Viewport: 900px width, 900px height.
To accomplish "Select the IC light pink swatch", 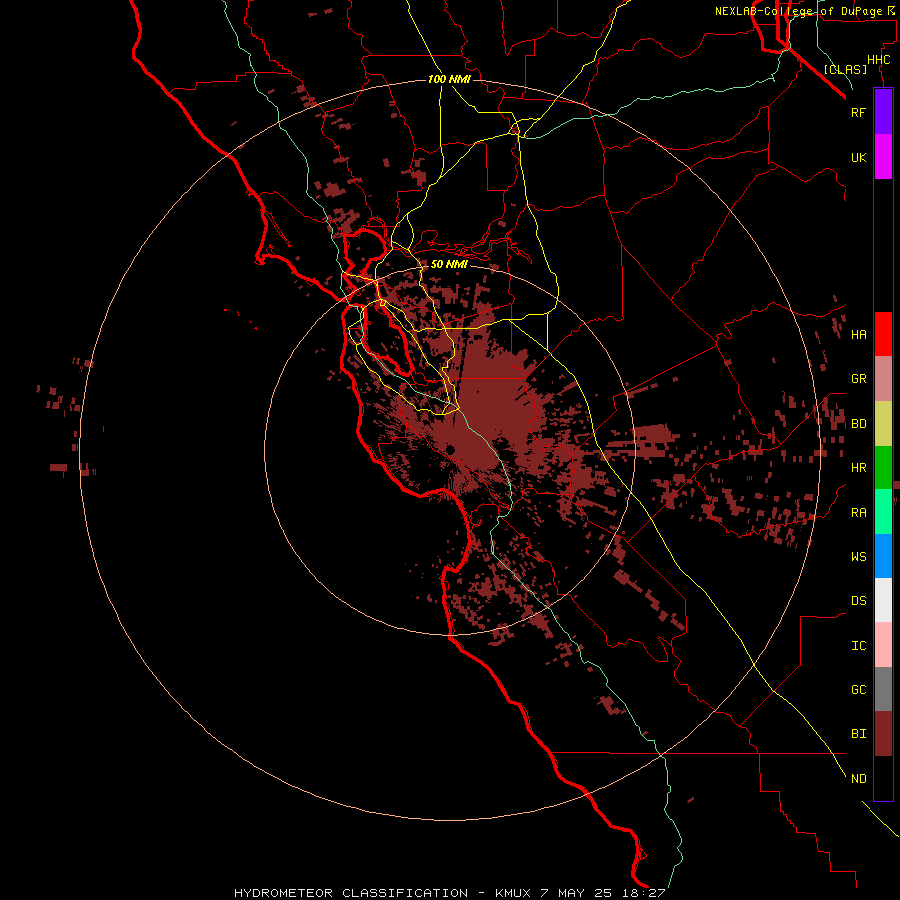I will tap(883, 645).
